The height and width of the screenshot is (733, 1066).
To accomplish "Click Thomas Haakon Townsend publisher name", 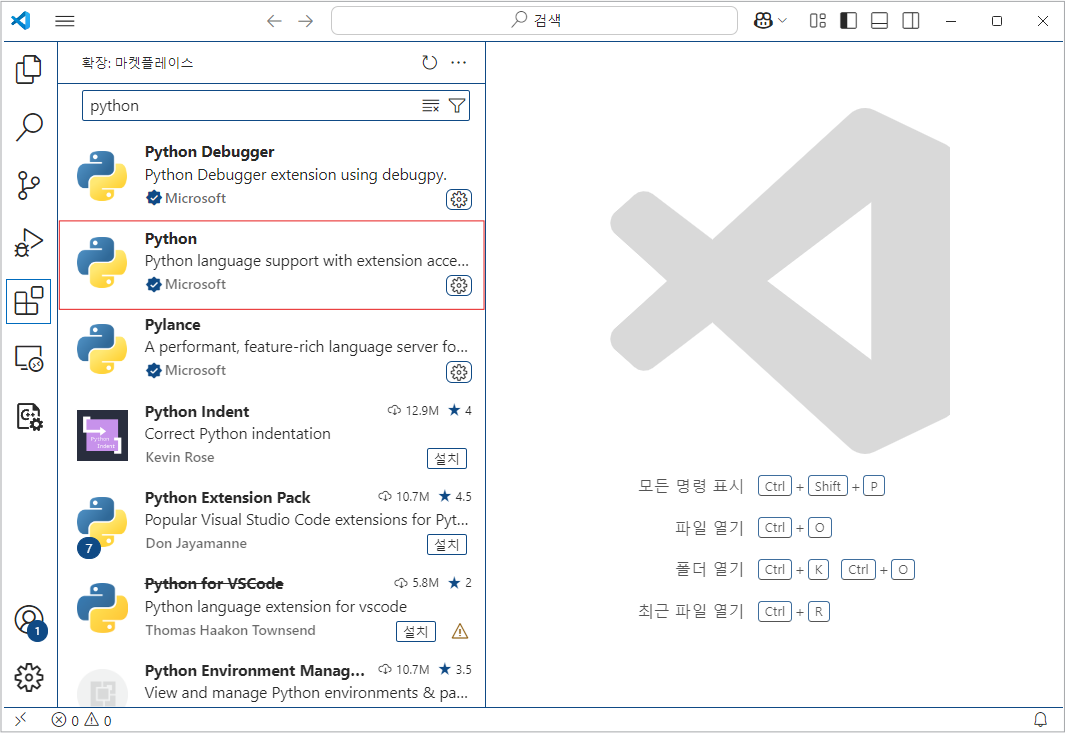I will point(230,630).
